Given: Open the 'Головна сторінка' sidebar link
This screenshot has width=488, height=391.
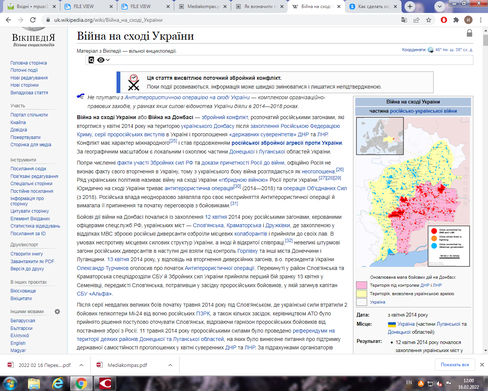Looking at the screenshot, I should [28, 63].
